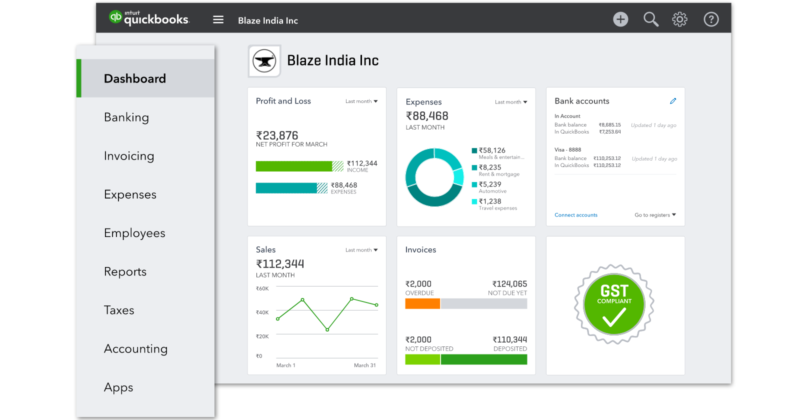Screen dimensions: 800x420
Task: Open Taxes in the sidebar
Action: (x=119, y=310)
